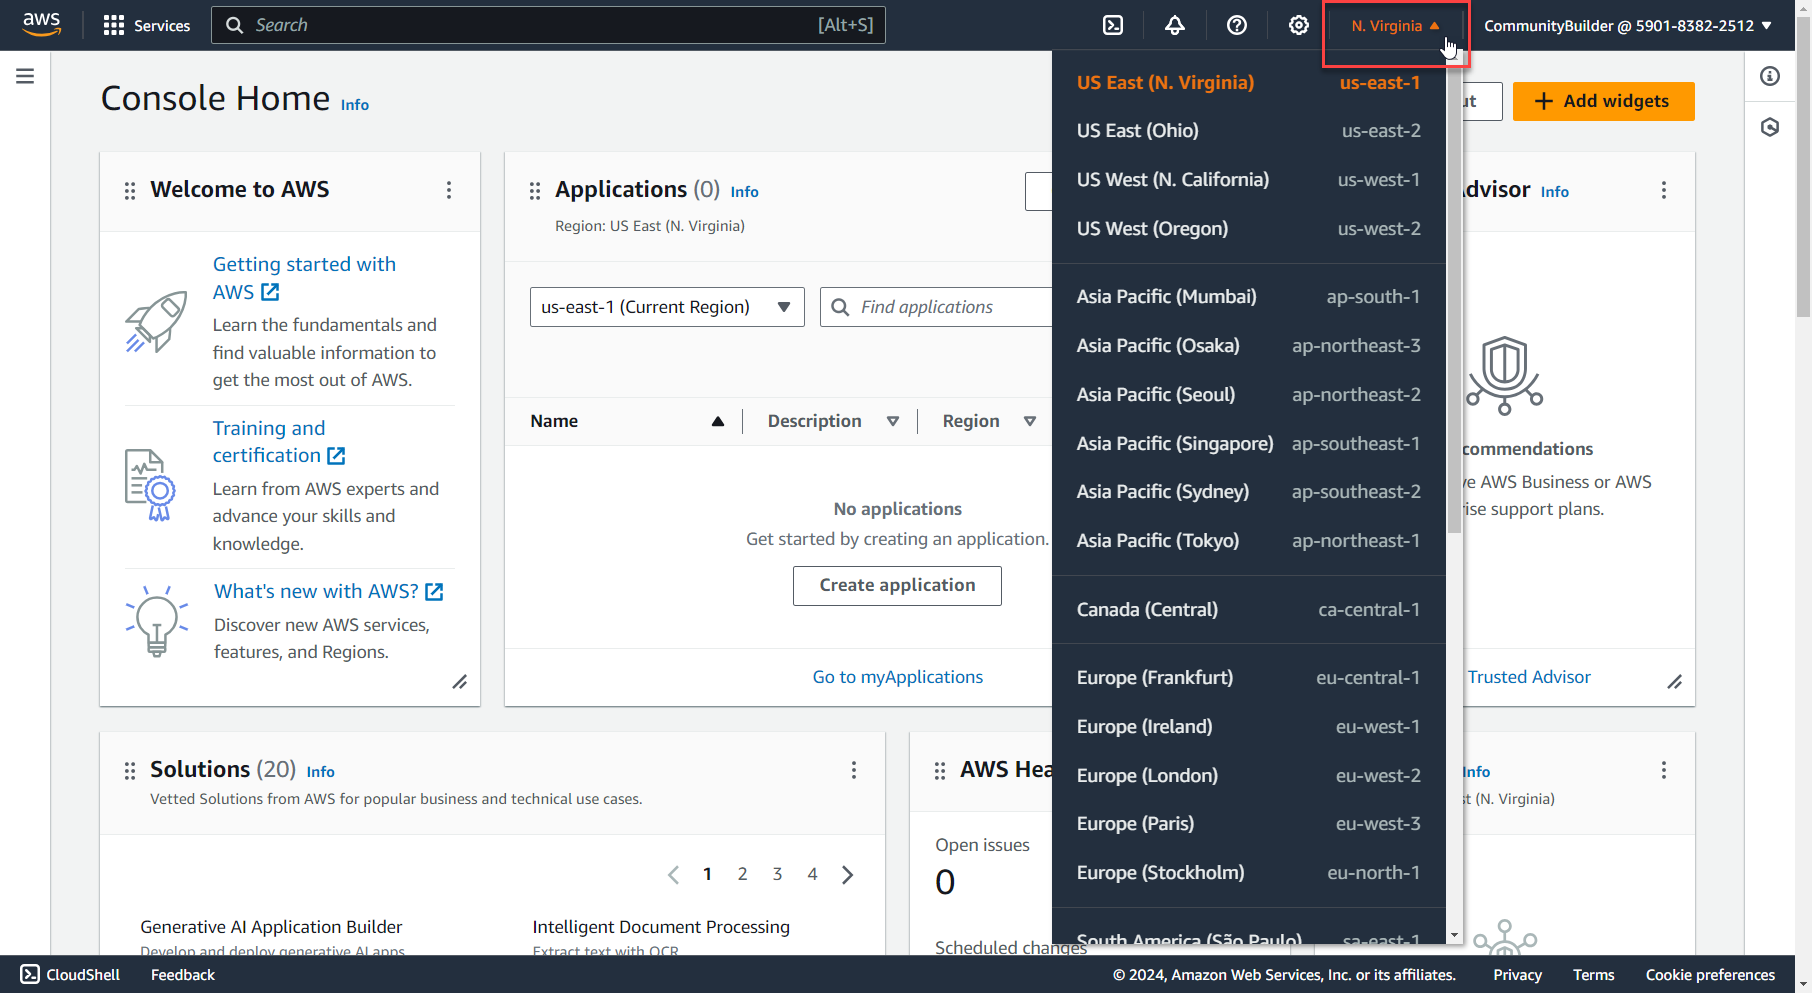Open the notifications bell
The height and width of the screenshot is (993, 1812).
[1175, 25]
